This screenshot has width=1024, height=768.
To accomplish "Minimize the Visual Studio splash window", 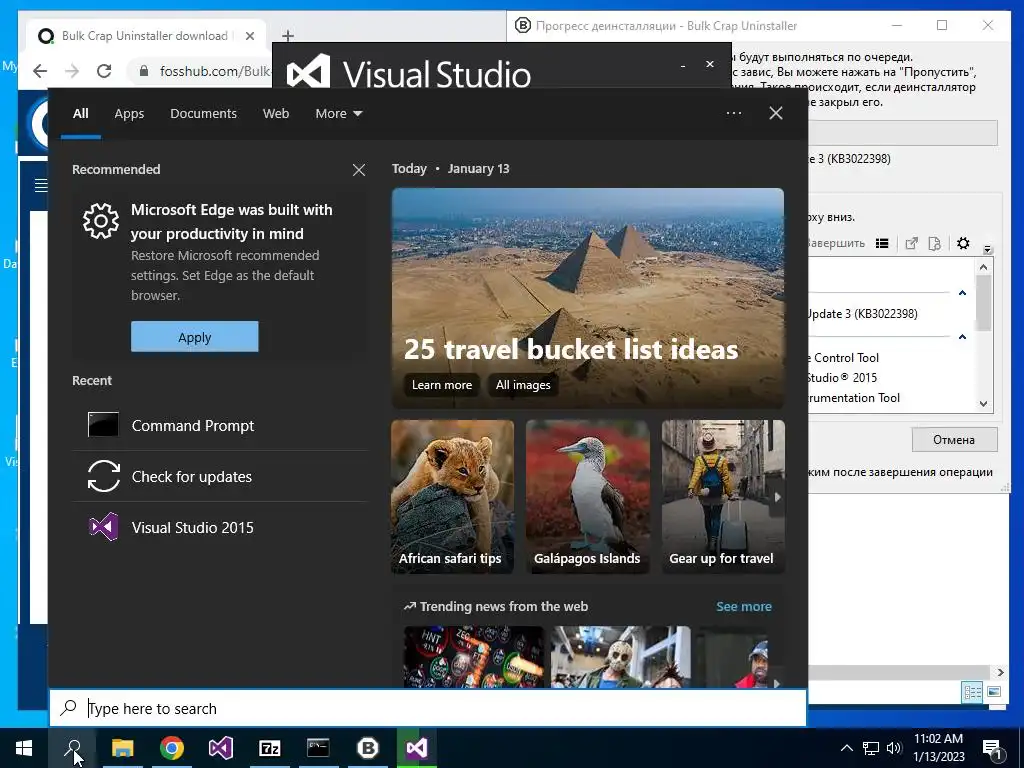I will click(x=683, y=65).
